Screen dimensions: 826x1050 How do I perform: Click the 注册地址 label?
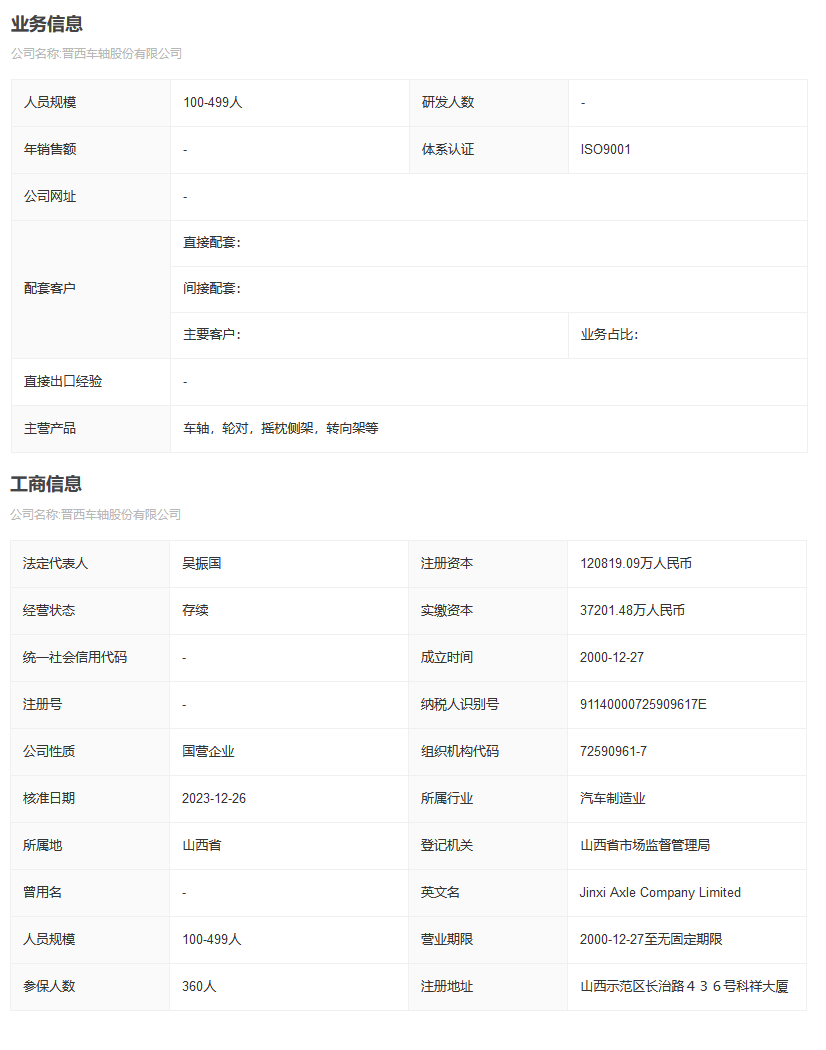[x=447, y=986]
